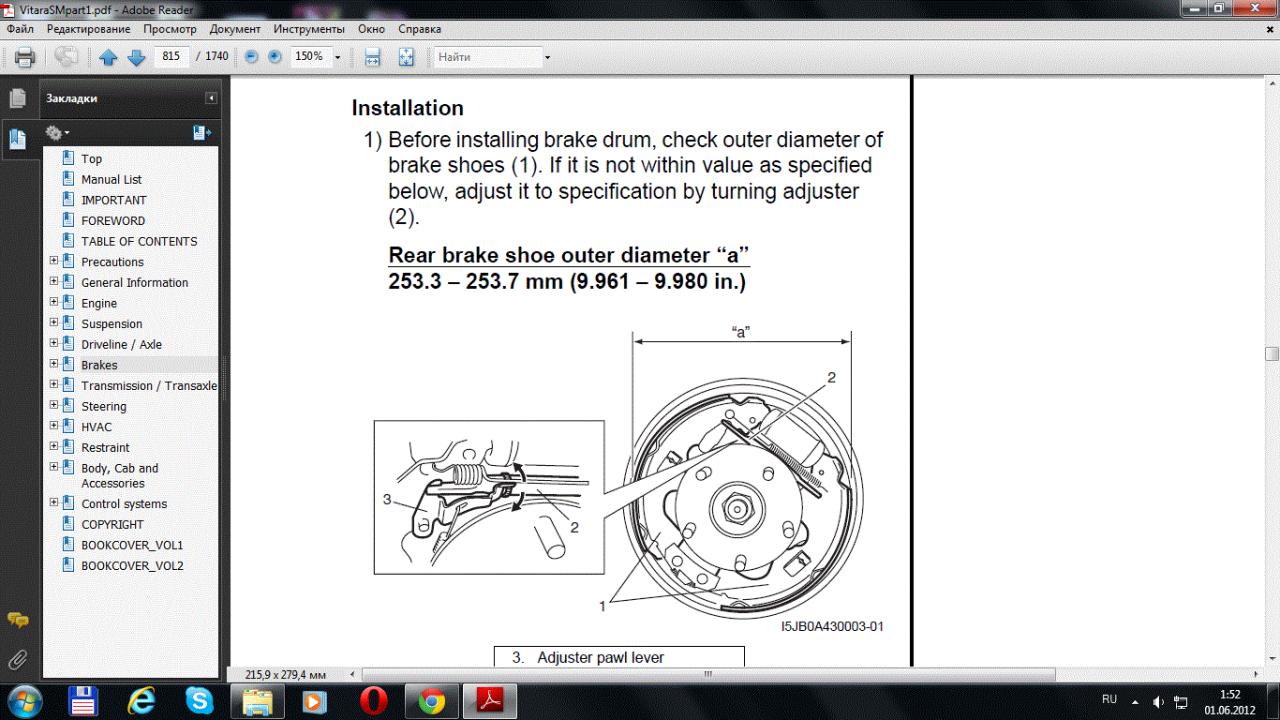Viewport: 1280px width, 720px height.
Task: Collapse the Закладки bookmarks panel
Action: [x=210, y=98]
